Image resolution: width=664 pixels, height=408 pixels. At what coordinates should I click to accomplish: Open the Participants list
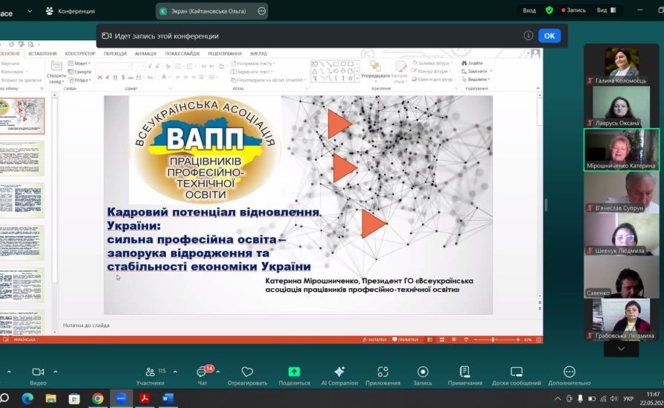tap(150, 372)
